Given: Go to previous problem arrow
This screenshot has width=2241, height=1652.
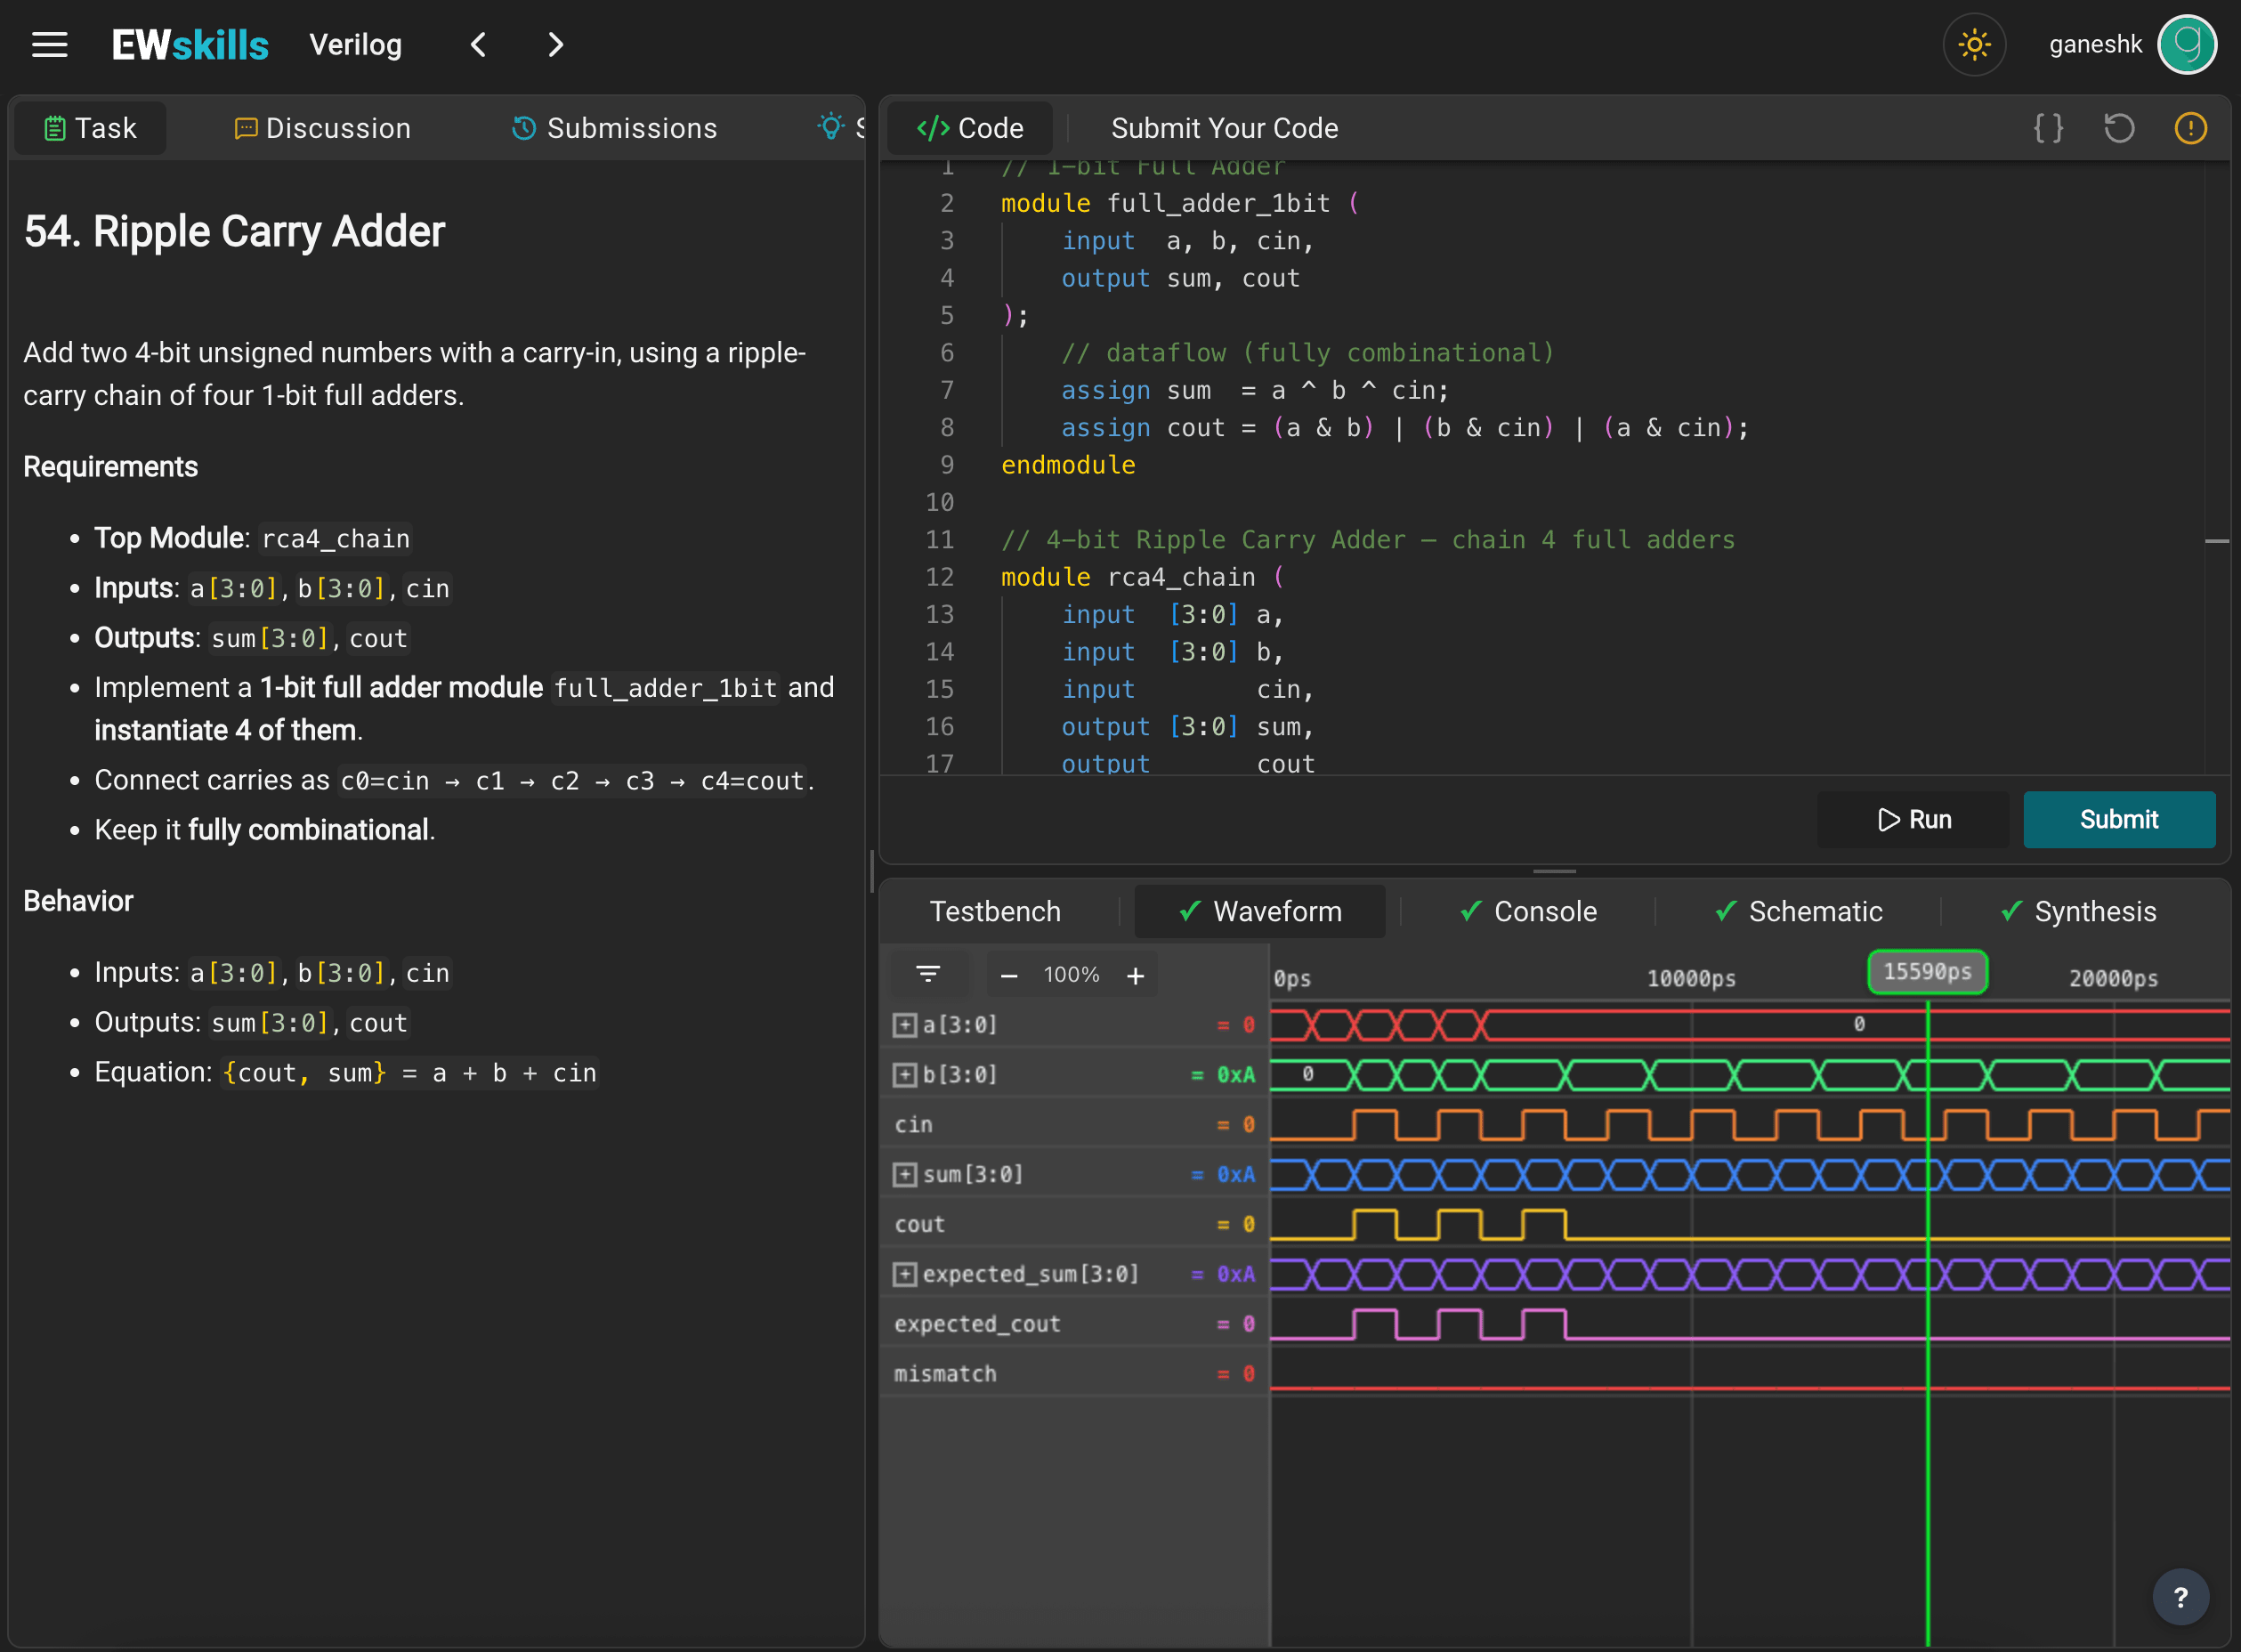Looking at the screenshot, I should 479,45.
